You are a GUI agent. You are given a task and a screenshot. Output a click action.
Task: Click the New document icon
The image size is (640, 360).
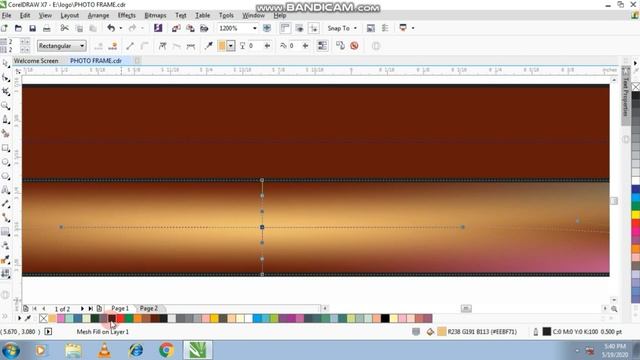coord(4,28)
